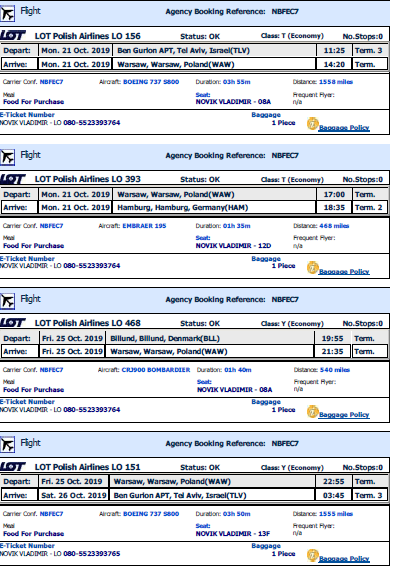393x570 pixels.
Task: Click 'Hamburg, Hamburg, Germany(HAM)' arrival cell
Action: (x=214, y=208)
